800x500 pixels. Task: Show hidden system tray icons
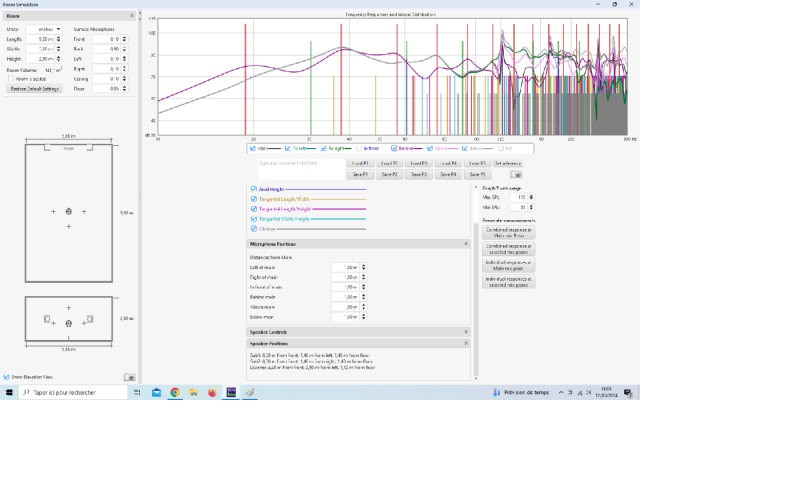561,392
